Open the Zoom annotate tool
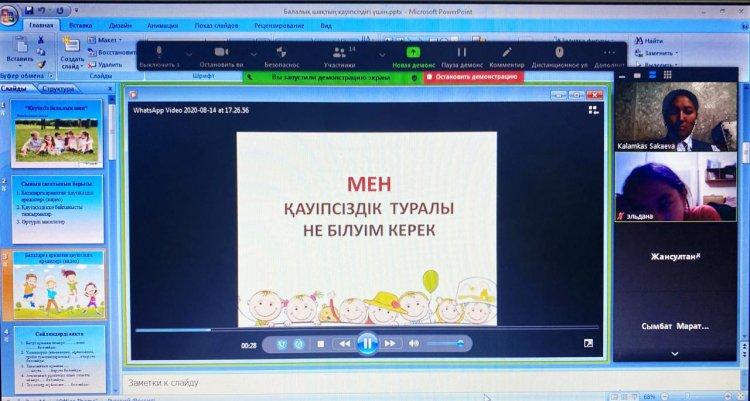This screenshot has width=750, height=401. [507, 52]
